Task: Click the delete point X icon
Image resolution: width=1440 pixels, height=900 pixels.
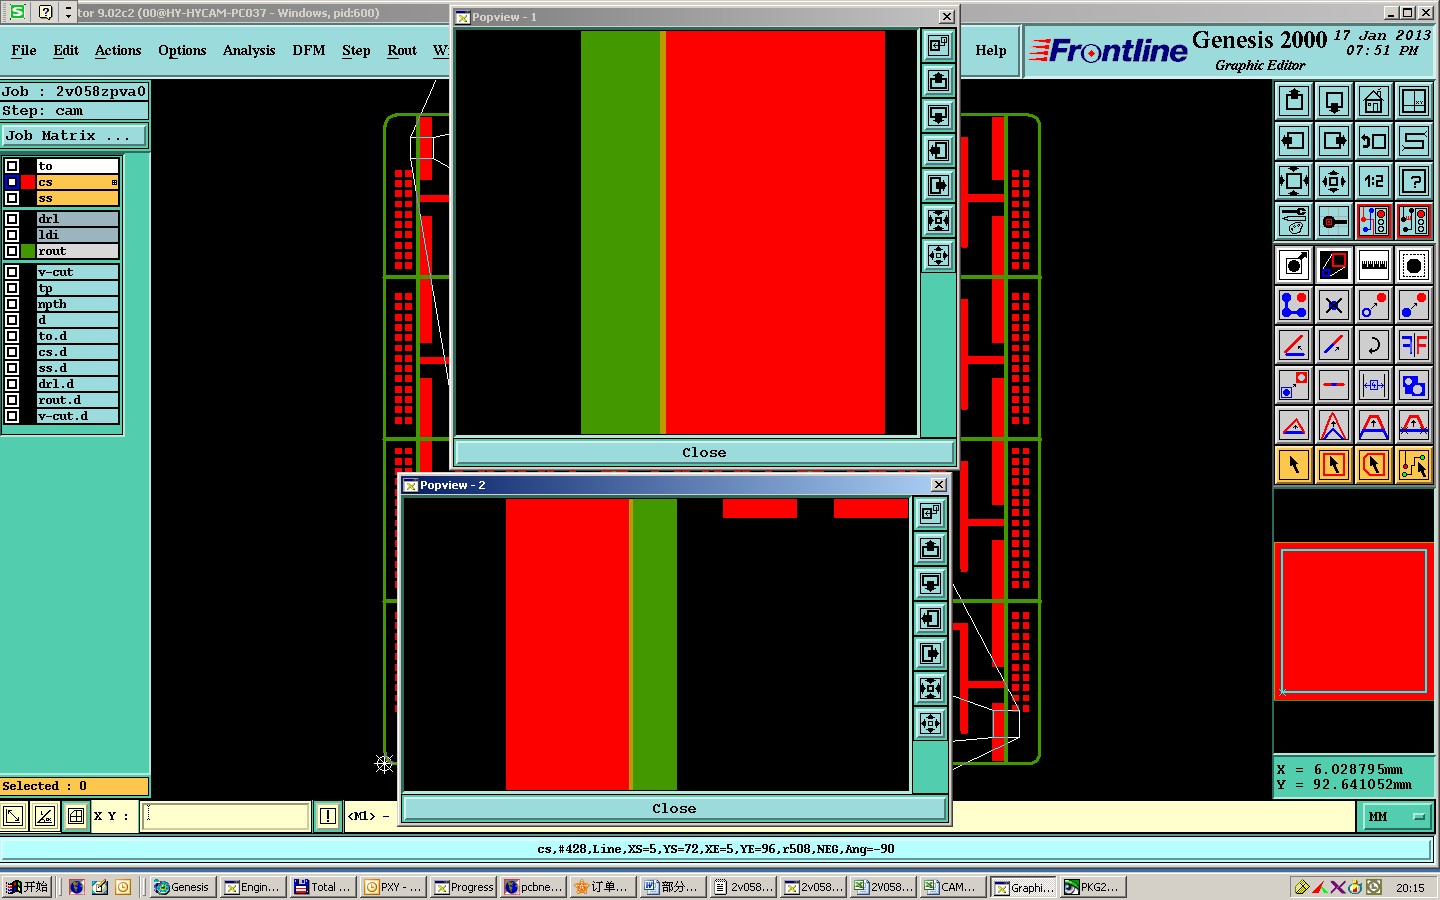Action: click(1334, 305)
